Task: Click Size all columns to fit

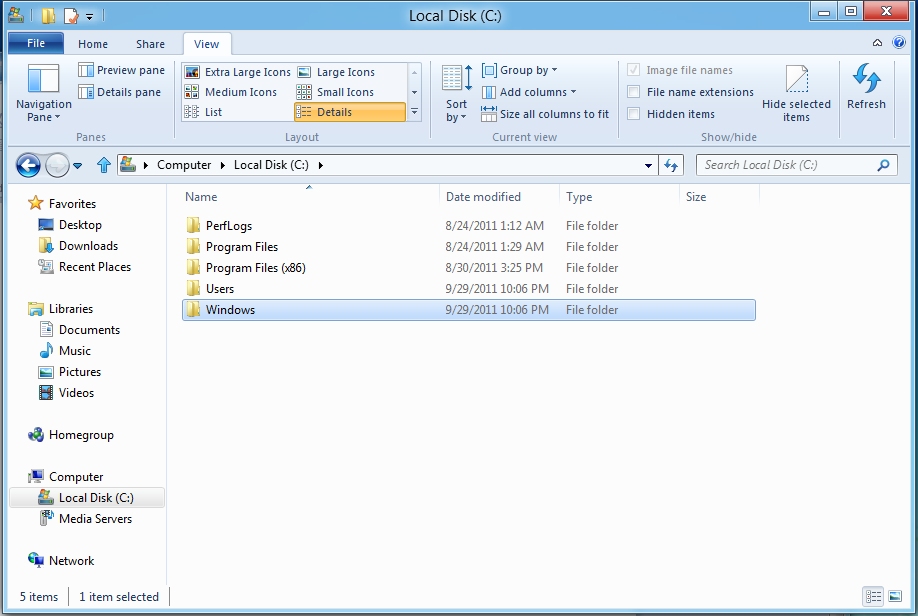Action: tap(545, 114)
